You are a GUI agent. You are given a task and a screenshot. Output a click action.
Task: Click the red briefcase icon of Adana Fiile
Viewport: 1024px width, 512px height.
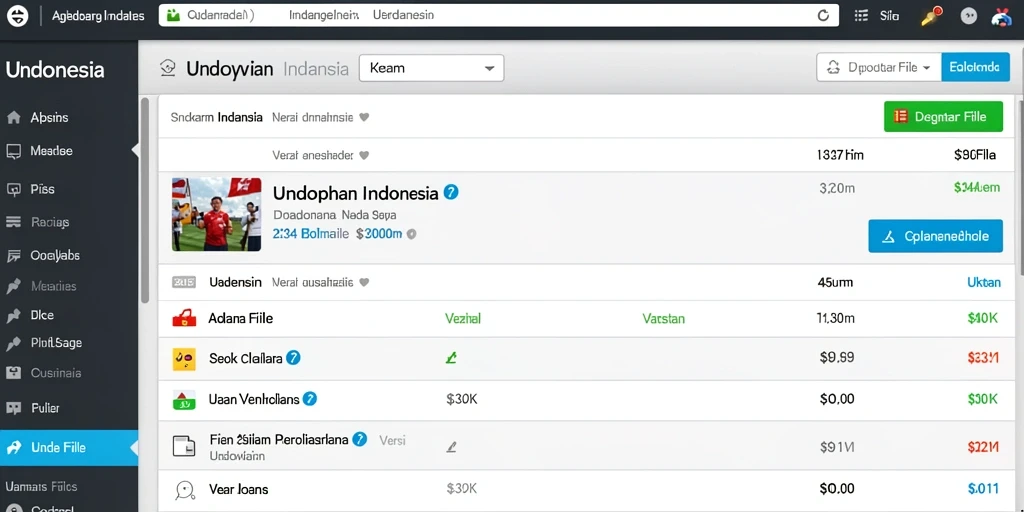click(184, 318)
